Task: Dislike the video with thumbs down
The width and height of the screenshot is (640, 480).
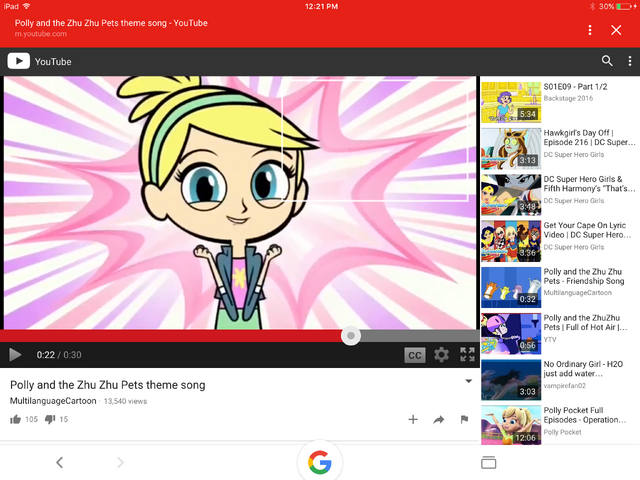Action: coord(50,419)
